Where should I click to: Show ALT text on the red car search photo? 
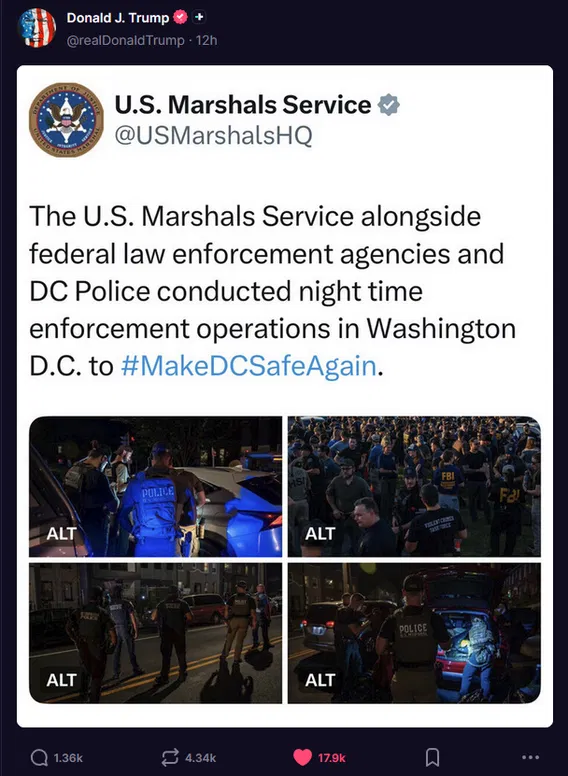320,680
